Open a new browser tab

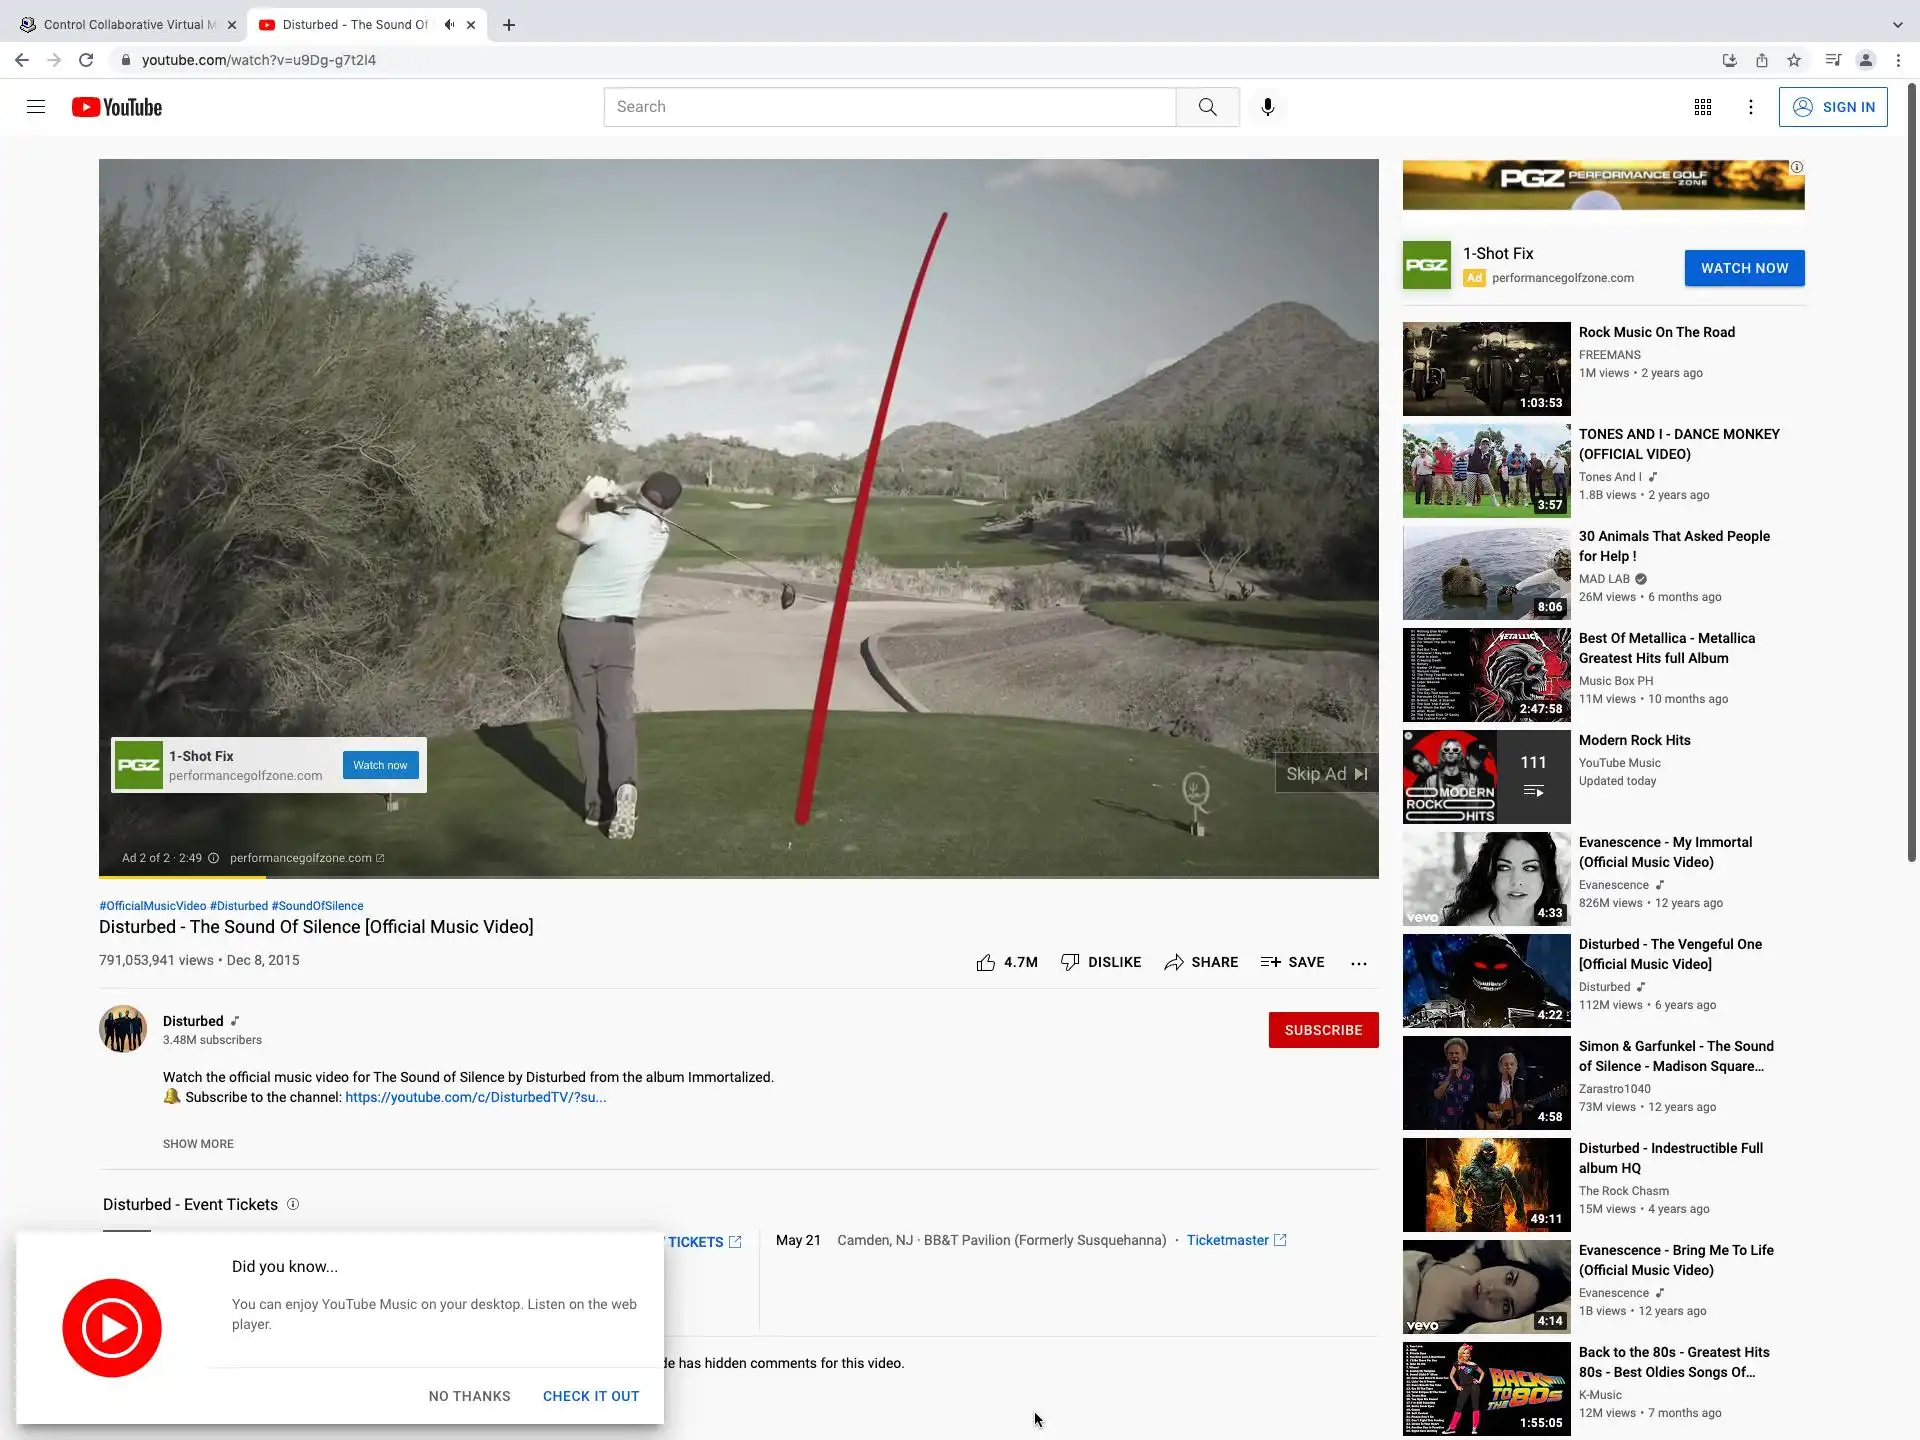pyautogui.click(x=509, y=25)
